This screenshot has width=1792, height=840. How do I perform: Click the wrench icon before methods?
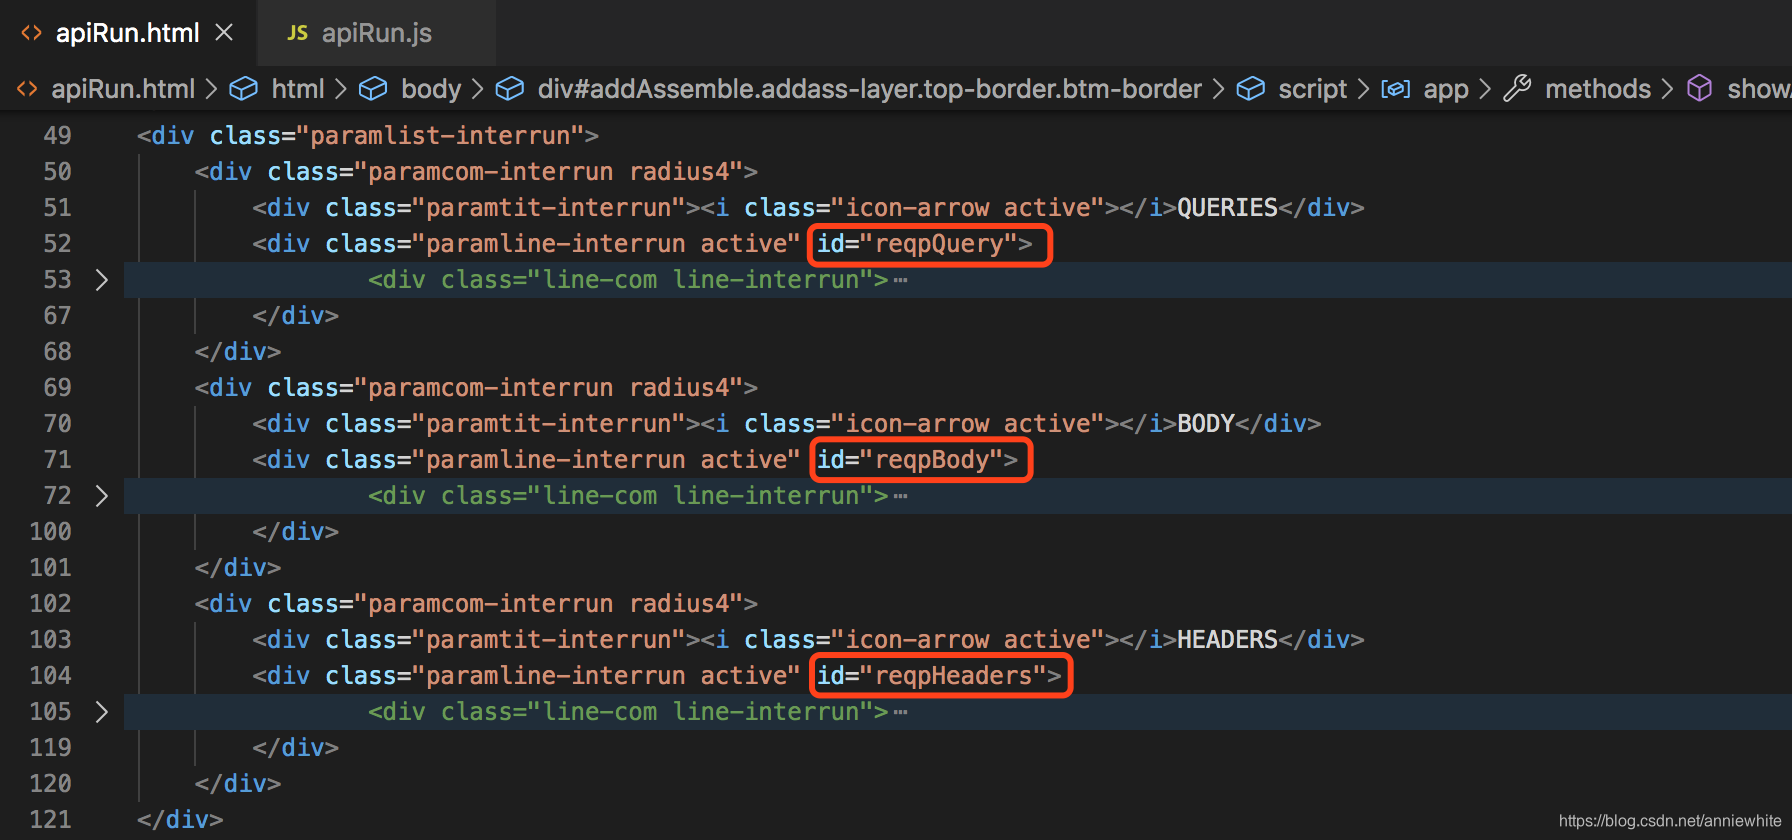tap(1517, 89)
